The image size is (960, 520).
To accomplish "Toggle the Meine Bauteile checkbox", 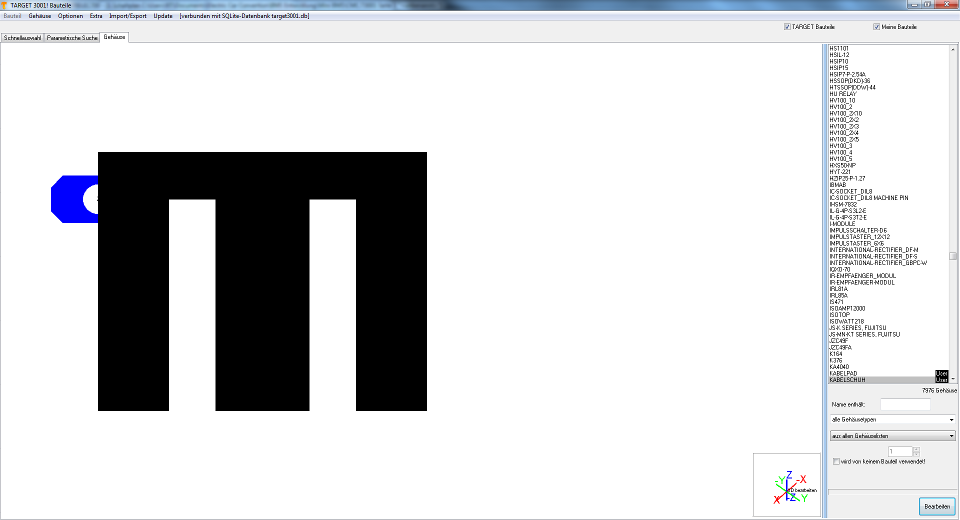I will click(x=876, y=27).
